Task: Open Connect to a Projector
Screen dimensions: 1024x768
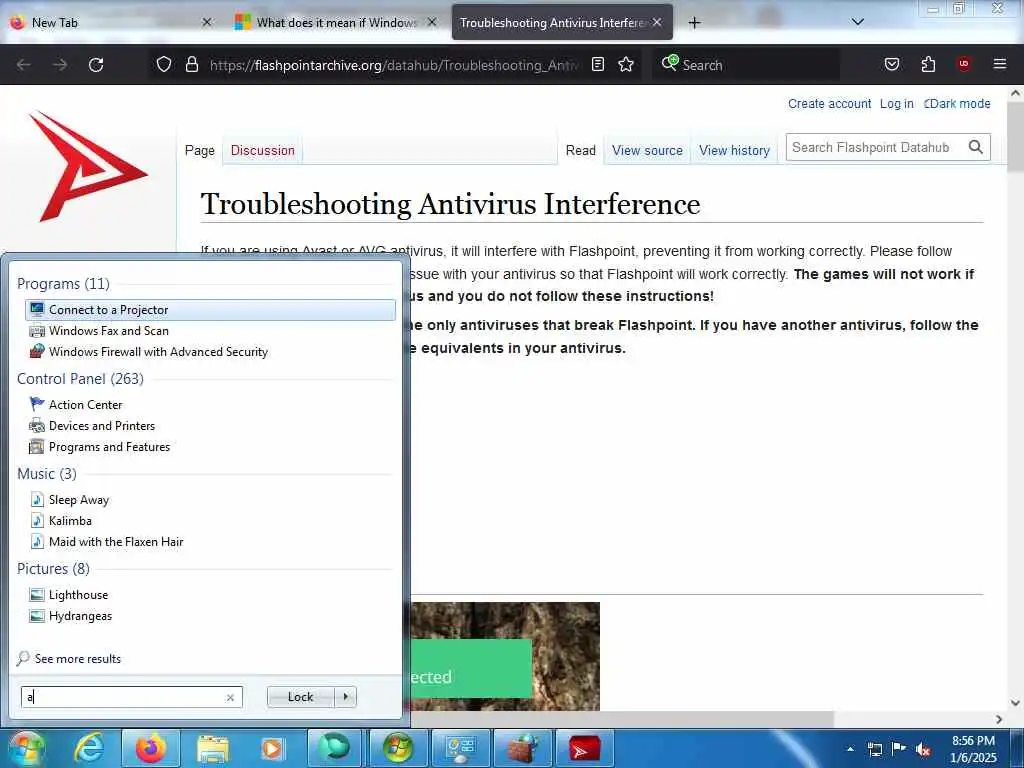Action: (x=210, y=310)
